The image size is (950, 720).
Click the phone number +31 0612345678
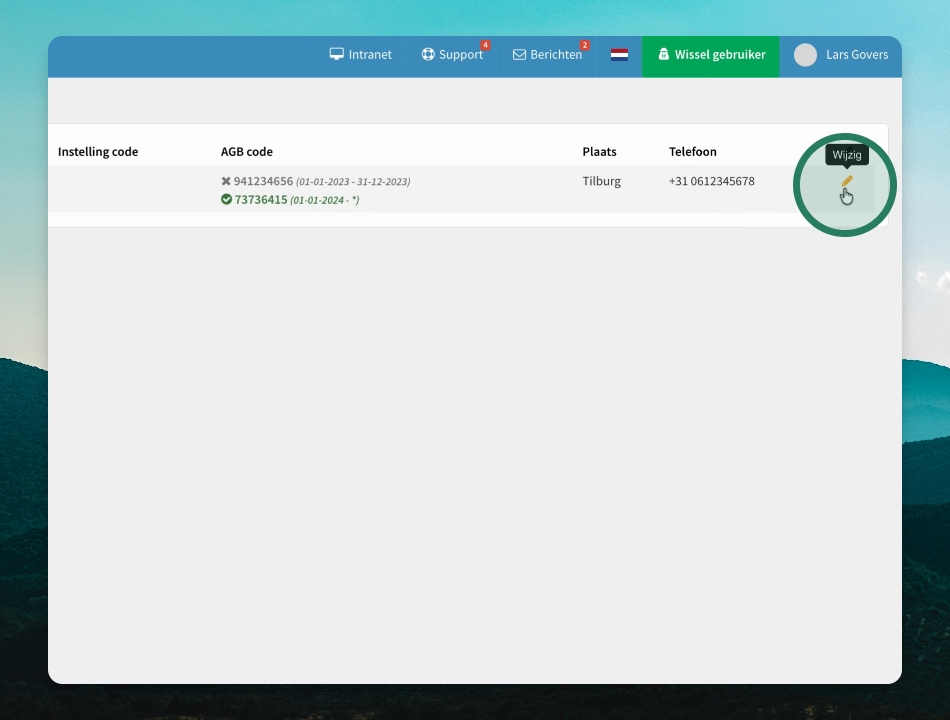coord(711,181)
